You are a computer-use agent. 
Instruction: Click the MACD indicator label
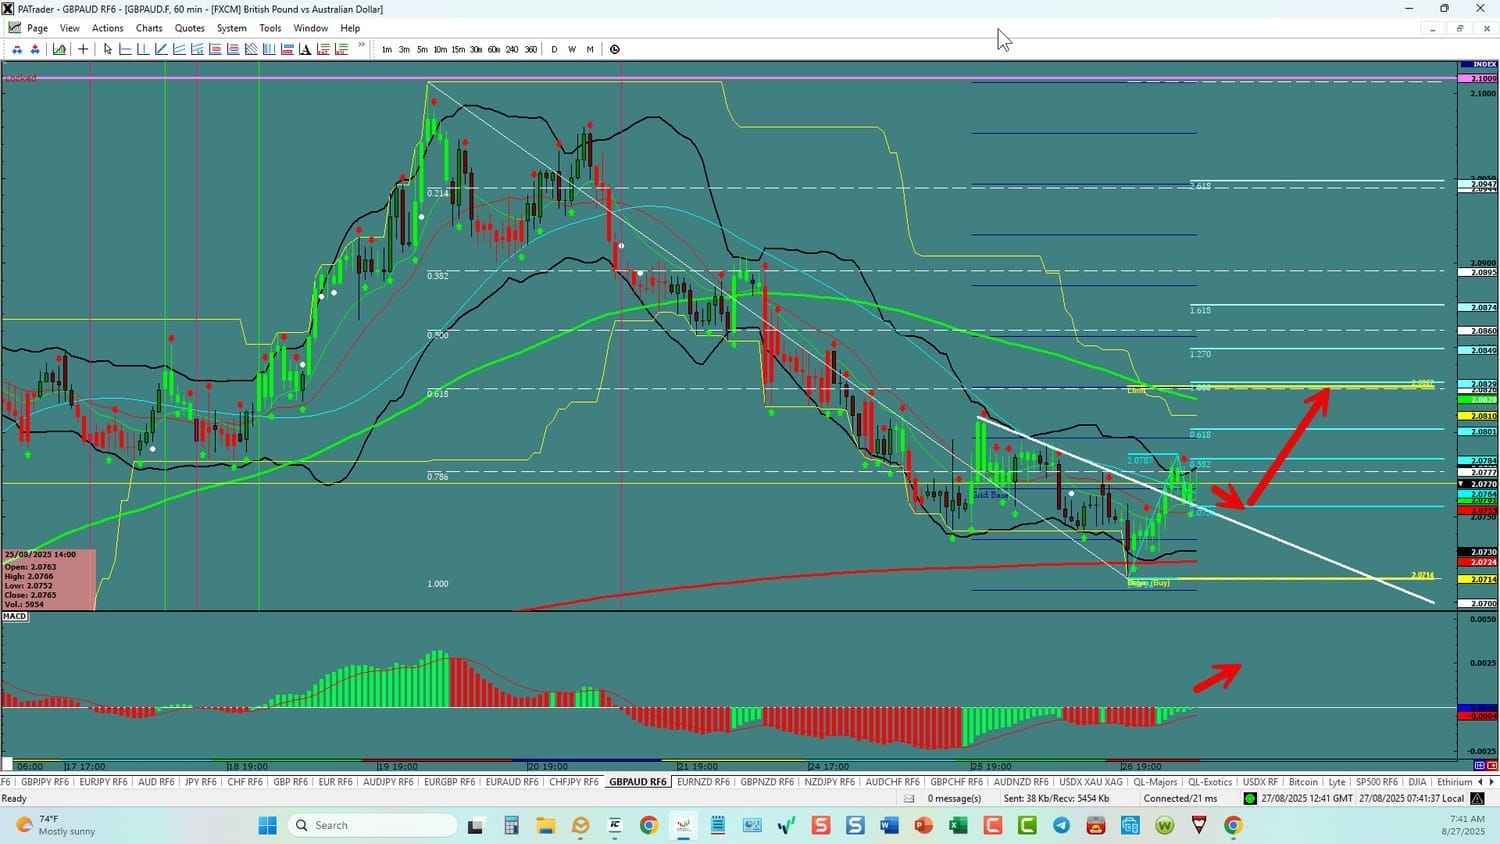pos(15,617)
